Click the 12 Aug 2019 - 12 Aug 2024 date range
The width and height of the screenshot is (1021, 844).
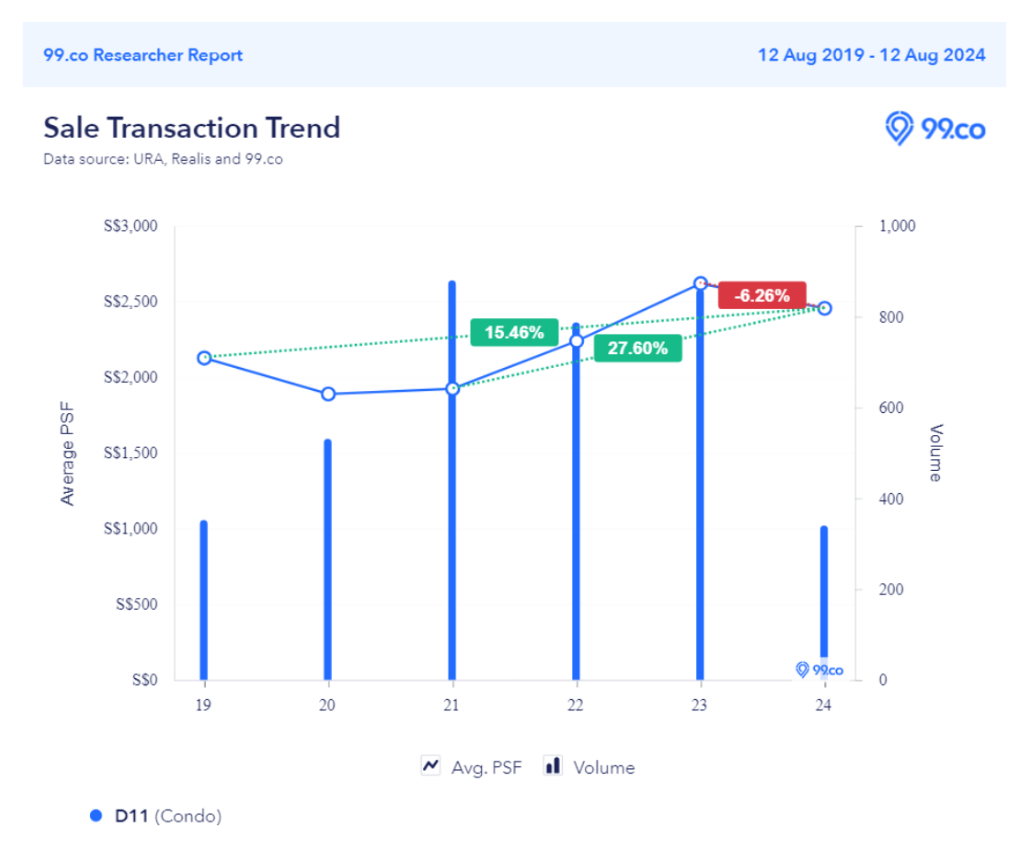tap(871, 54)
